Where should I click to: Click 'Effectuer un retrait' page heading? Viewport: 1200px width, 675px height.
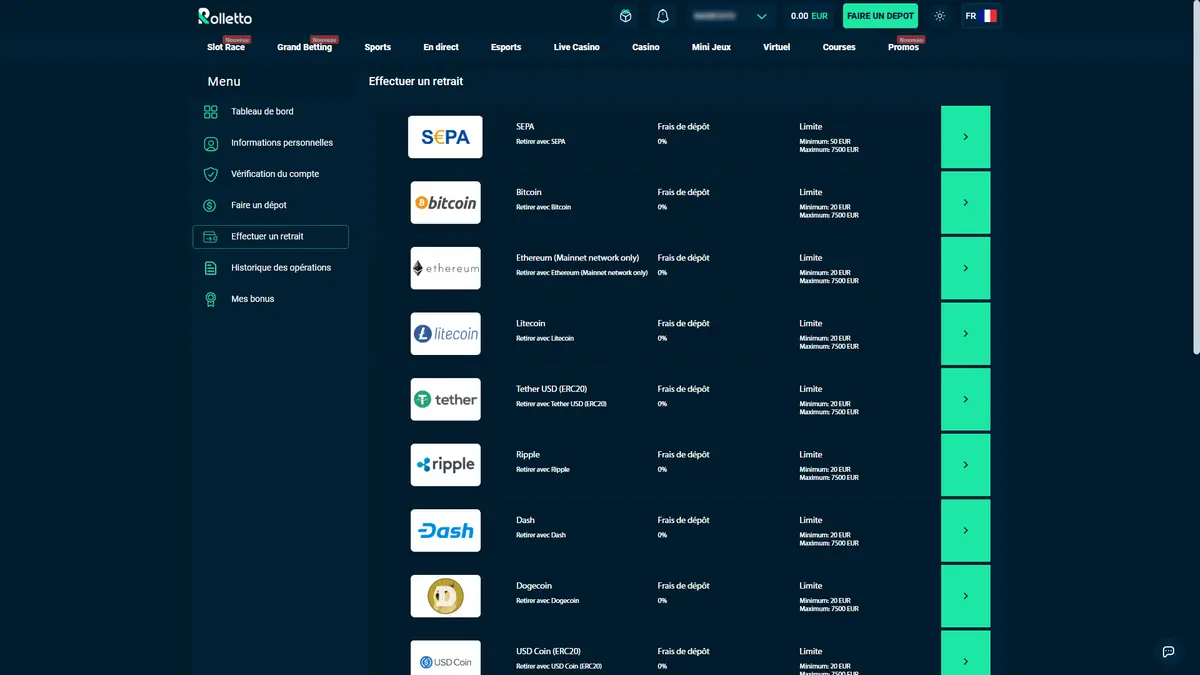tap(416, 81)
